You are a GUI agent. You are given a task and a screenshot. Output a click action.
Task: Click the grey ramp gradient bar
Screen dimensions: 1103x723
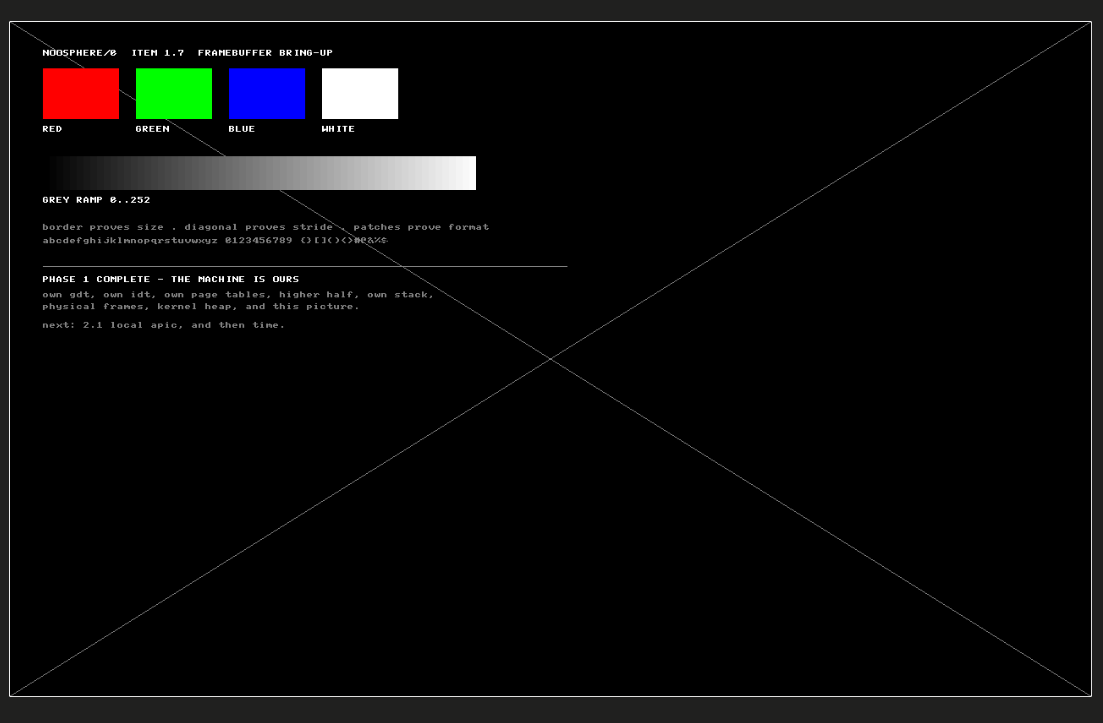click(x=260, y=173)
